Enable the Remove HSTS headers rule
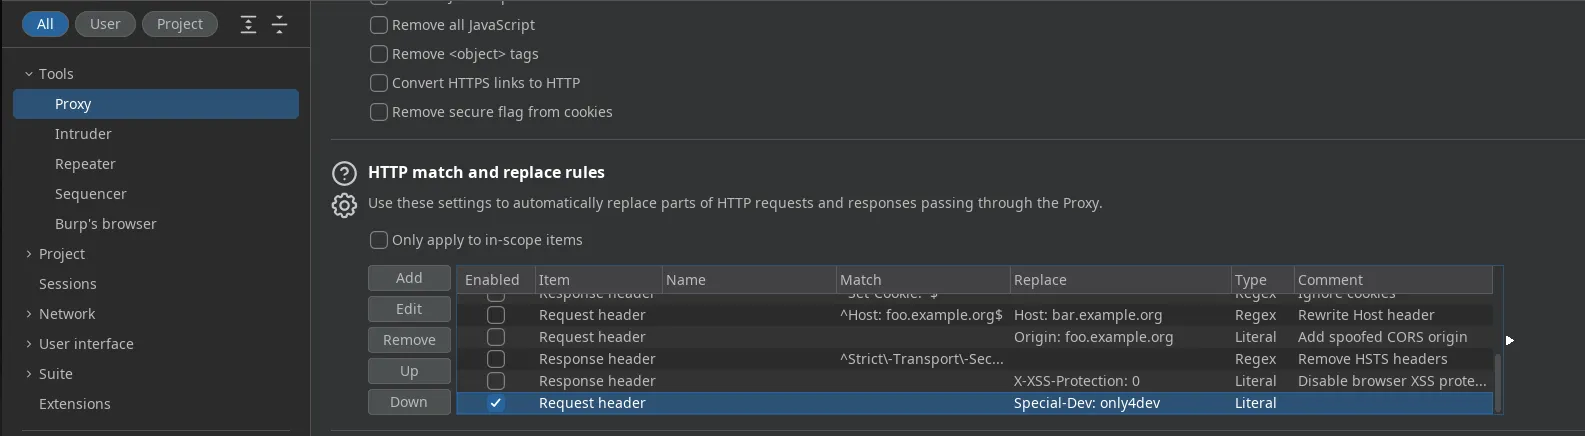The width and height of the screenshot is (1585, 436). (x=496, y=359)
